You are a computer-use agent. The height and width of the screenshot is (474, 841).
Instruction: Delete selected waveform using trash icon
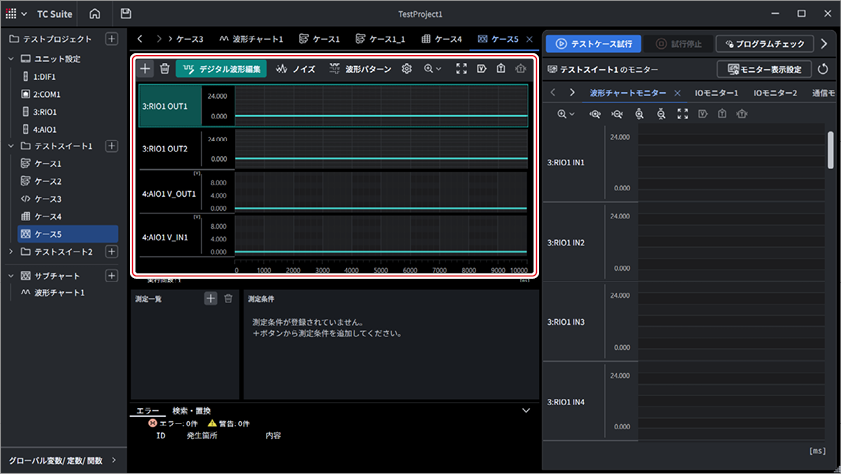pos(165,69)
